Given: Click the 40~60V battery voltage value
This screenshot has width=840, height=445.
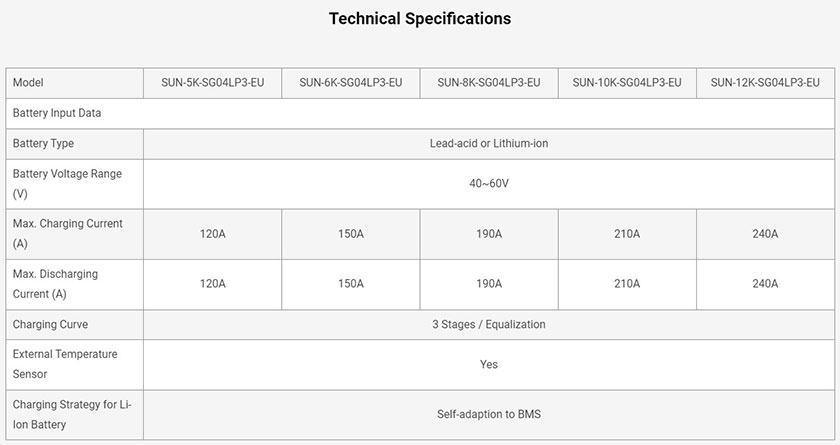Looking at the screenshot, I should pos(489,184).
